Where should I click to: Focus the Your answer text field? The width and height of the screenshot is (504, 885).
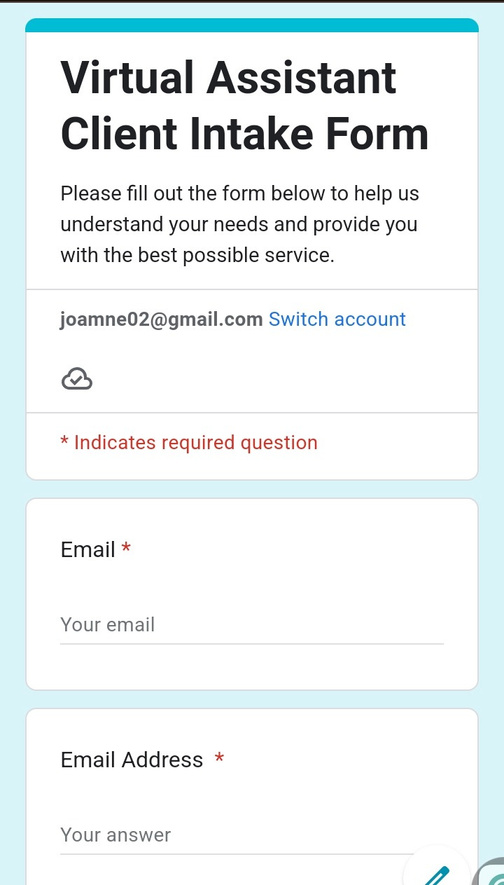click(237, 835)
